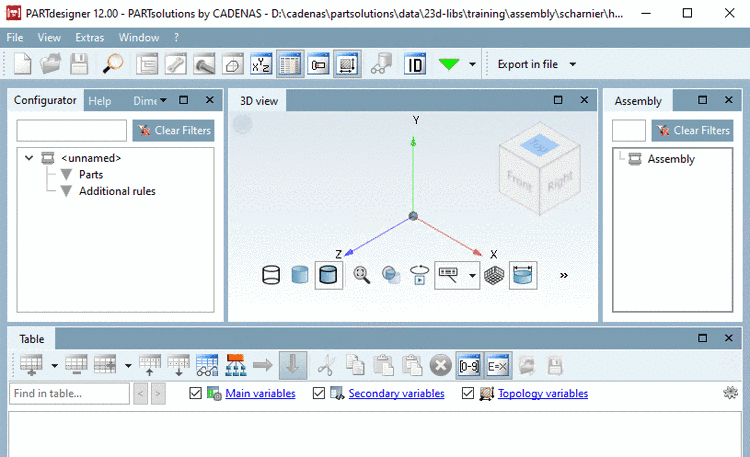The height and width of the screenshot is (457, 750).
Task: Click the delete table row icon
Action: tap(76, 366)
